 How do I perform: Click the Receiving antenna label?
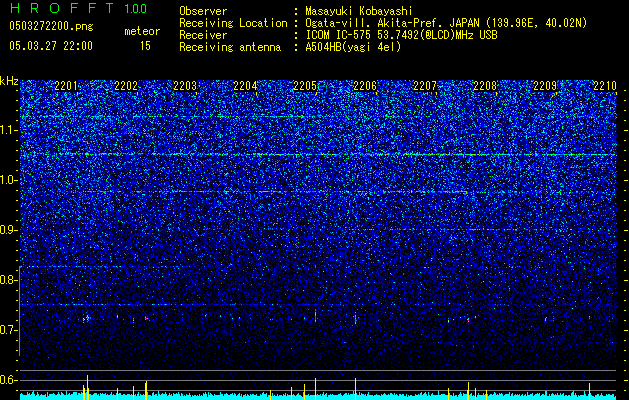pyautogui.click(x=230, y=47)
